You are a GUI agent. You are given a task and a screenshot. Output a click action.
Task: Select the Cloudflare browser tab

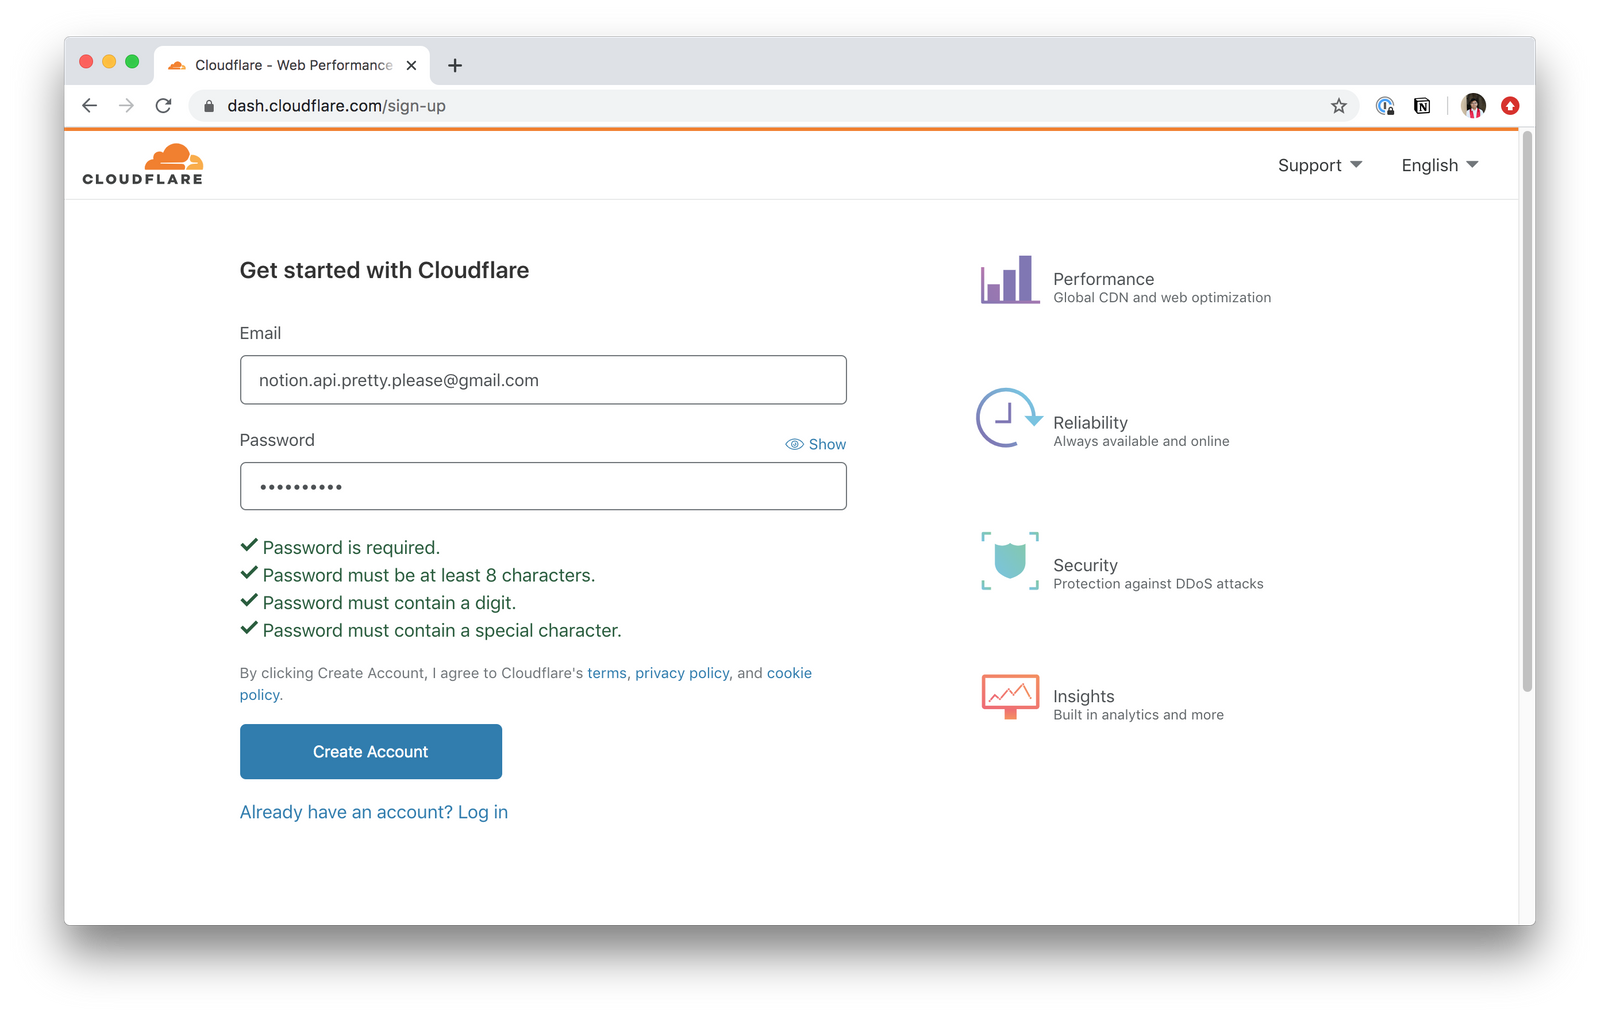[292, 65]
